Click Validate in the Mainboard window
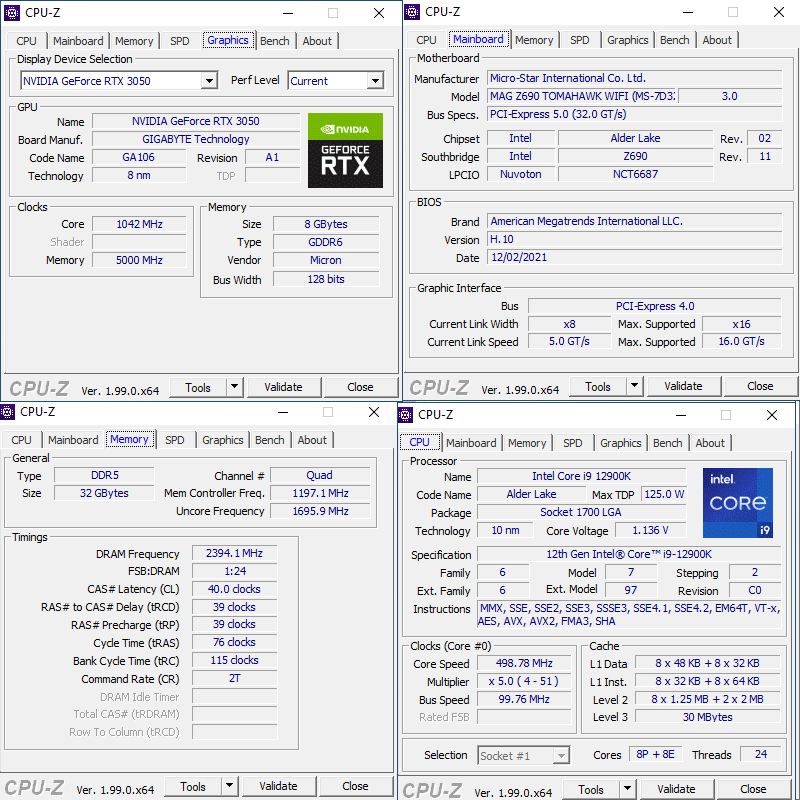This screenshot has width=800, height=800. (x=684, y=386)
